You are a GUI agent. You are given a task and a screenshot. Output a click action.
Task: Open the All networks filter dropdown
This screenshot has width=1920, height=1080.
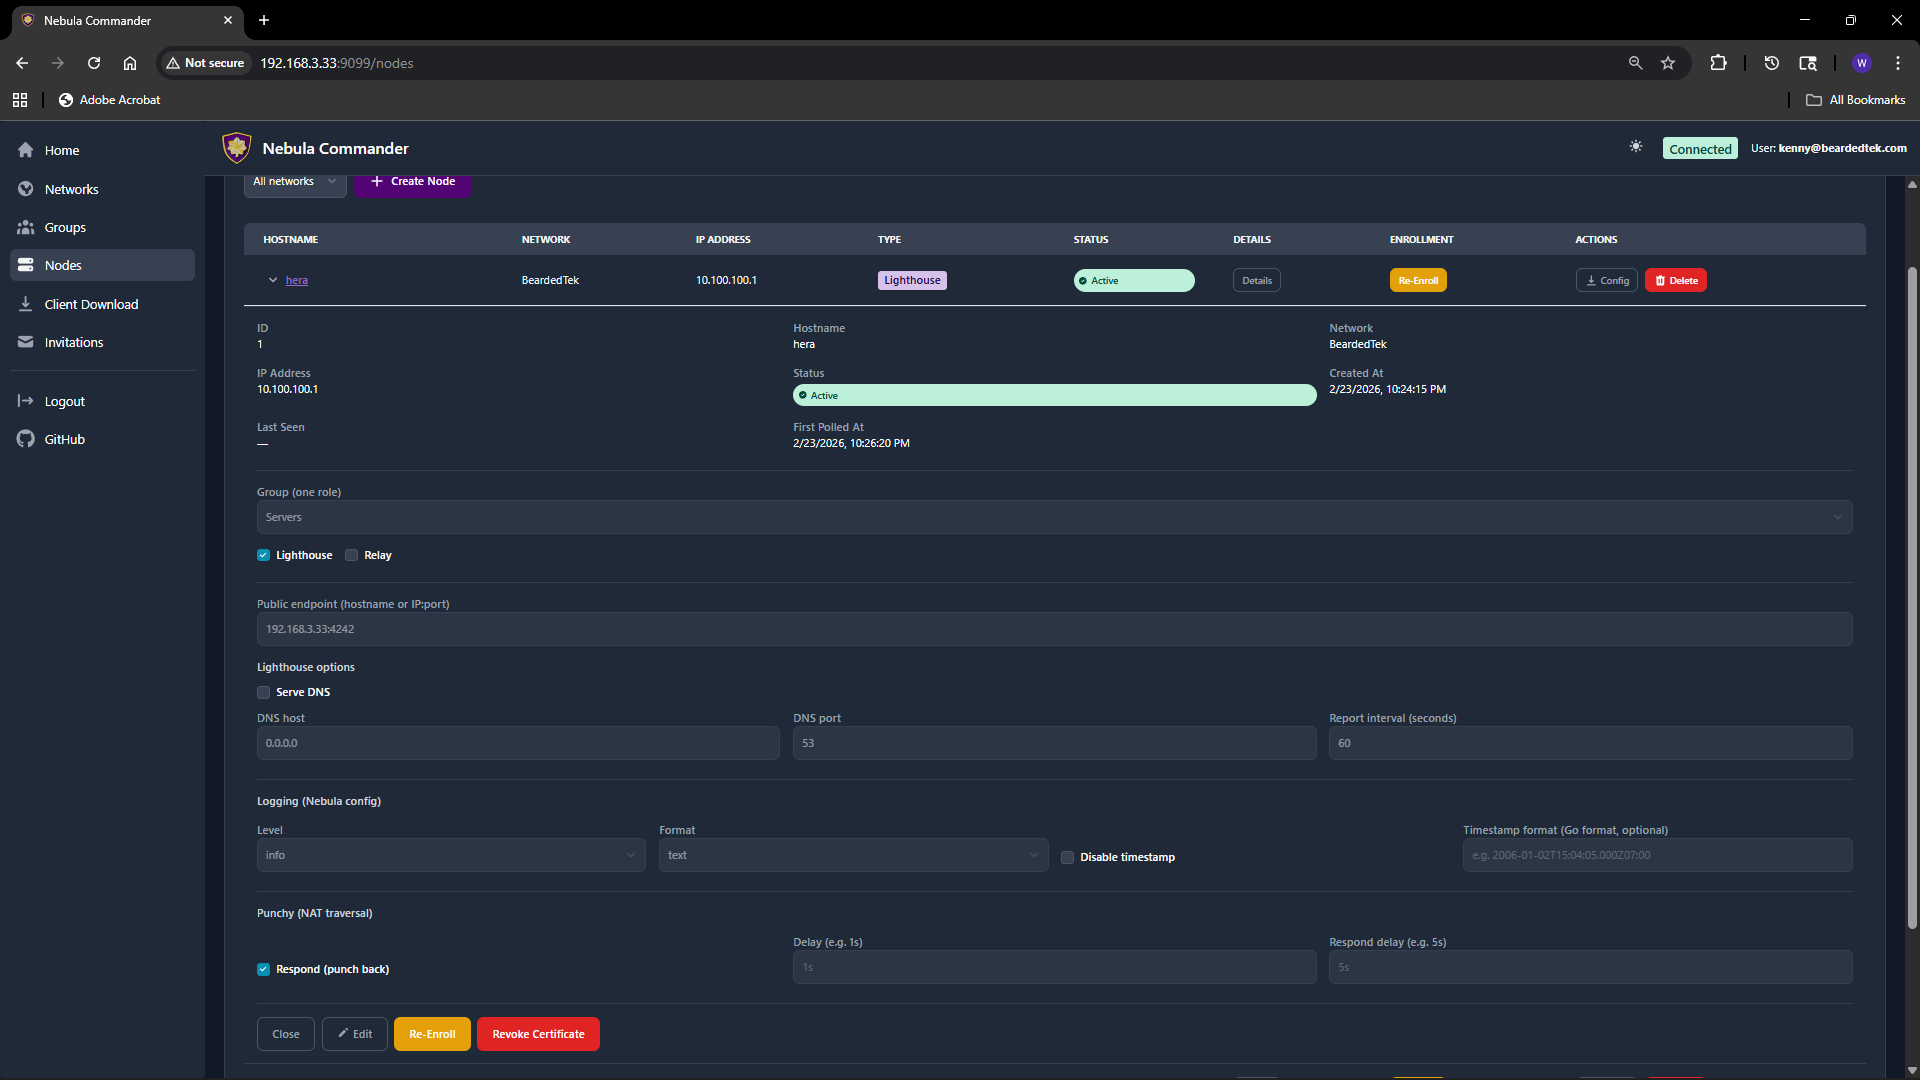click(x=294, y=181)
